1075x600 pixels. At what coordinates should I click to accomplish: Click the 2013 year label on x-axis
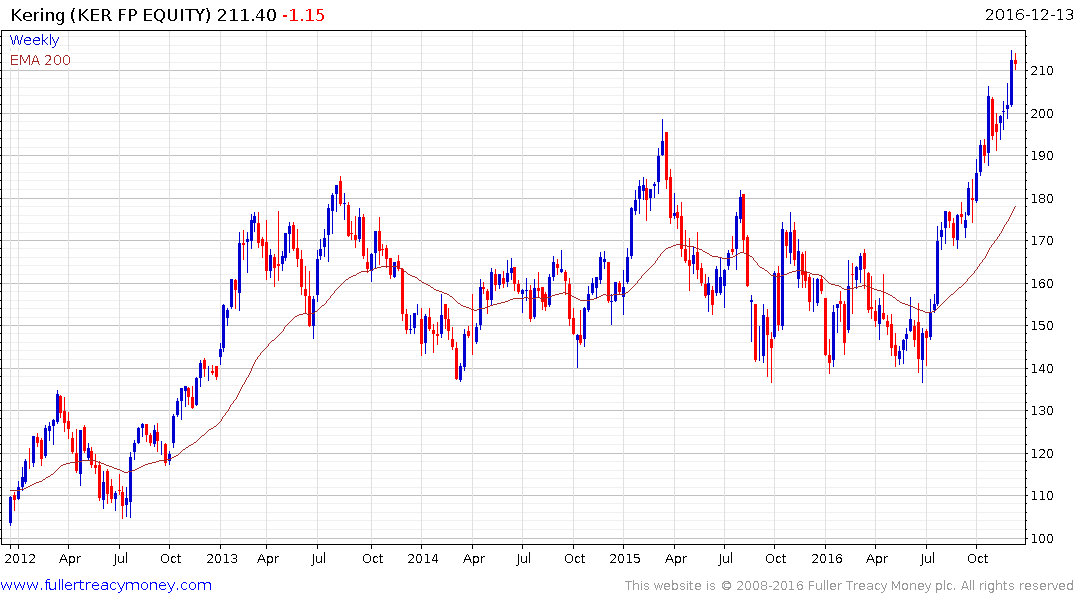[222, 558]
